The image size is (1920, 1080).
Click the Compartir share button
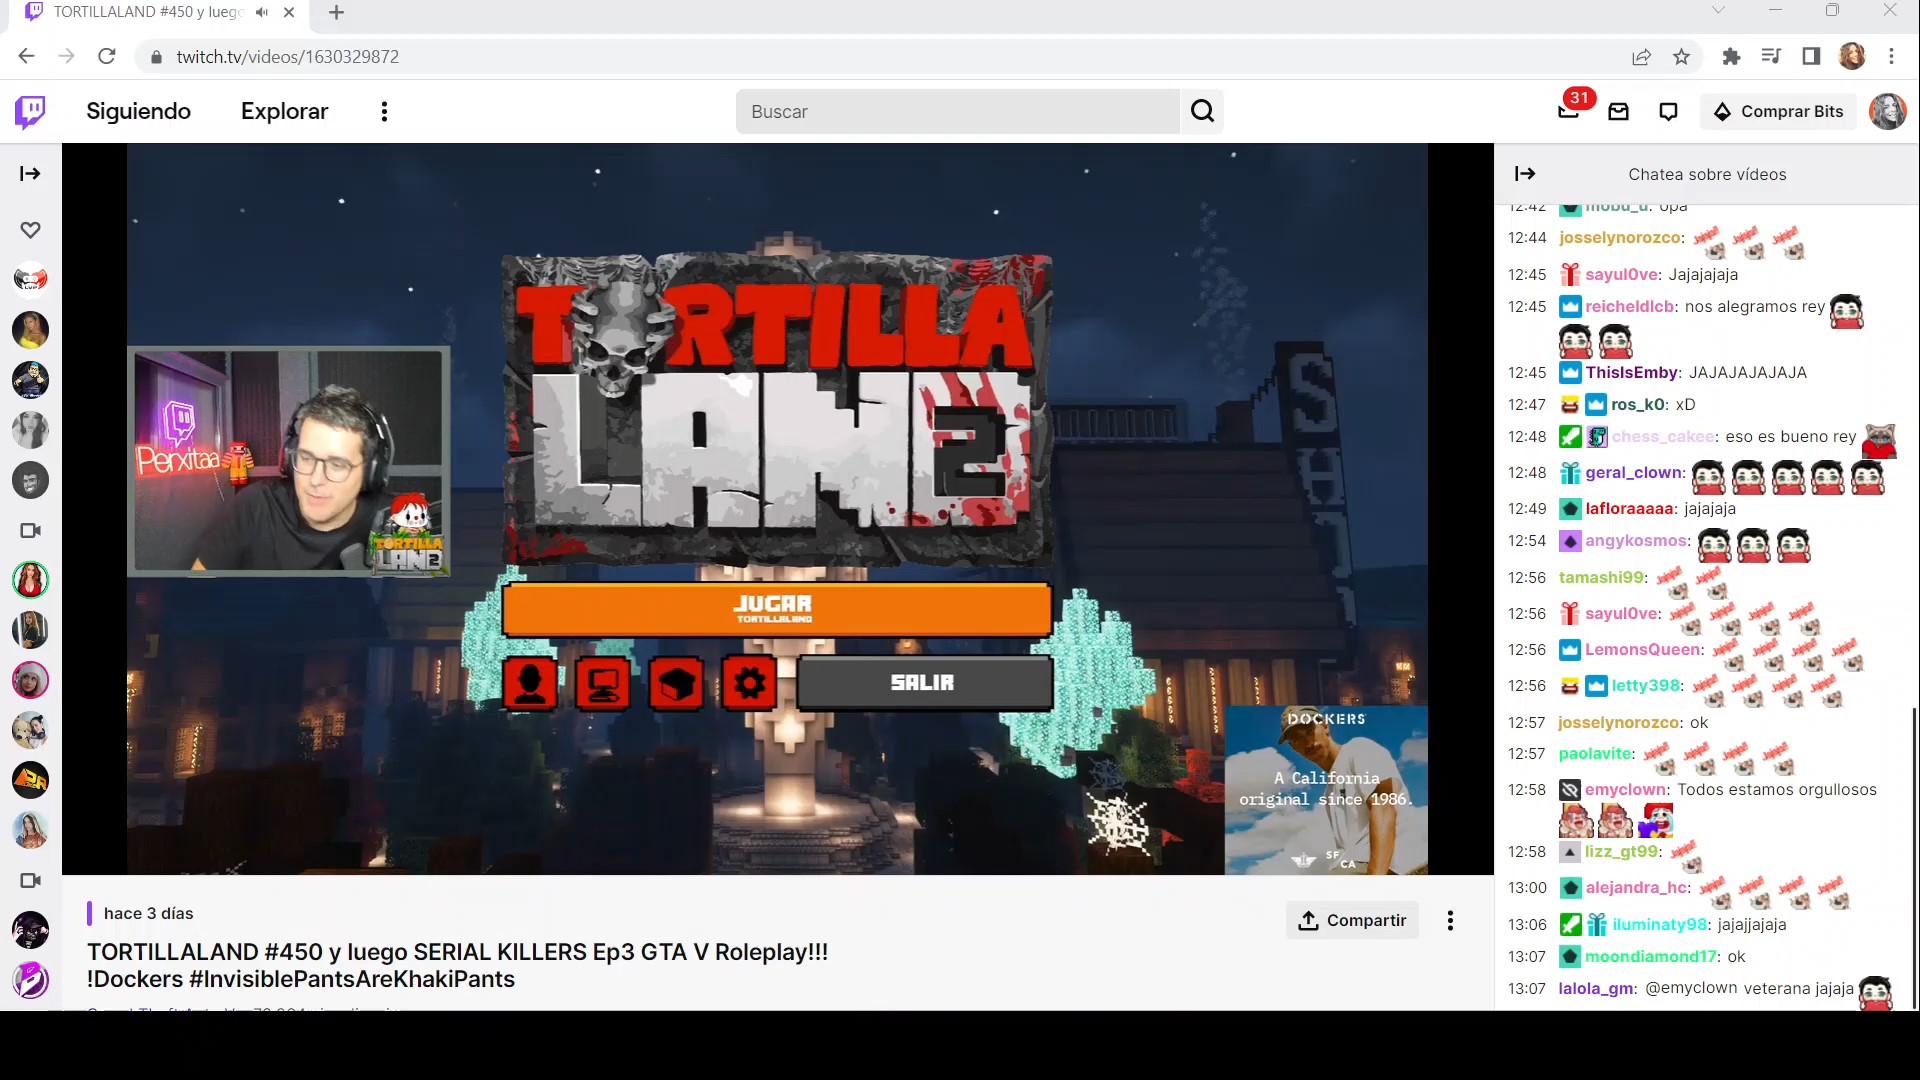pyautogui.click(x=1352, y=920)
